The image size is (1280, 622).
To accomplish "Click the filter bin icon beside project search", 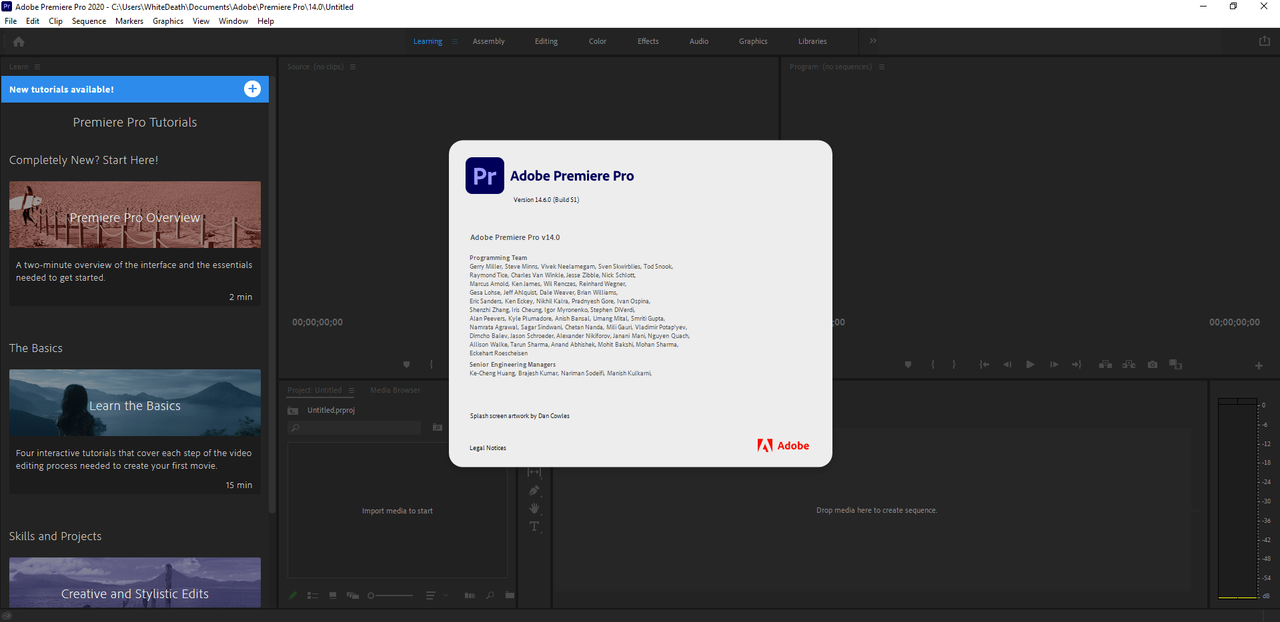I will point(437,427).
